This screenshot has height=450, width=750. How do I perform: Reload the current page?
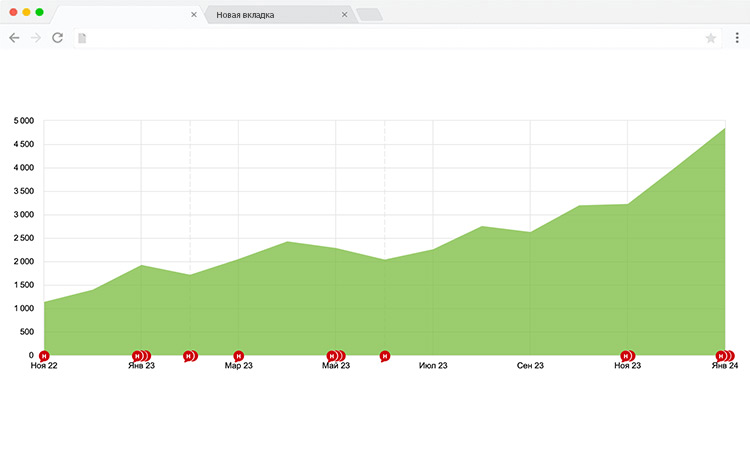58,38
